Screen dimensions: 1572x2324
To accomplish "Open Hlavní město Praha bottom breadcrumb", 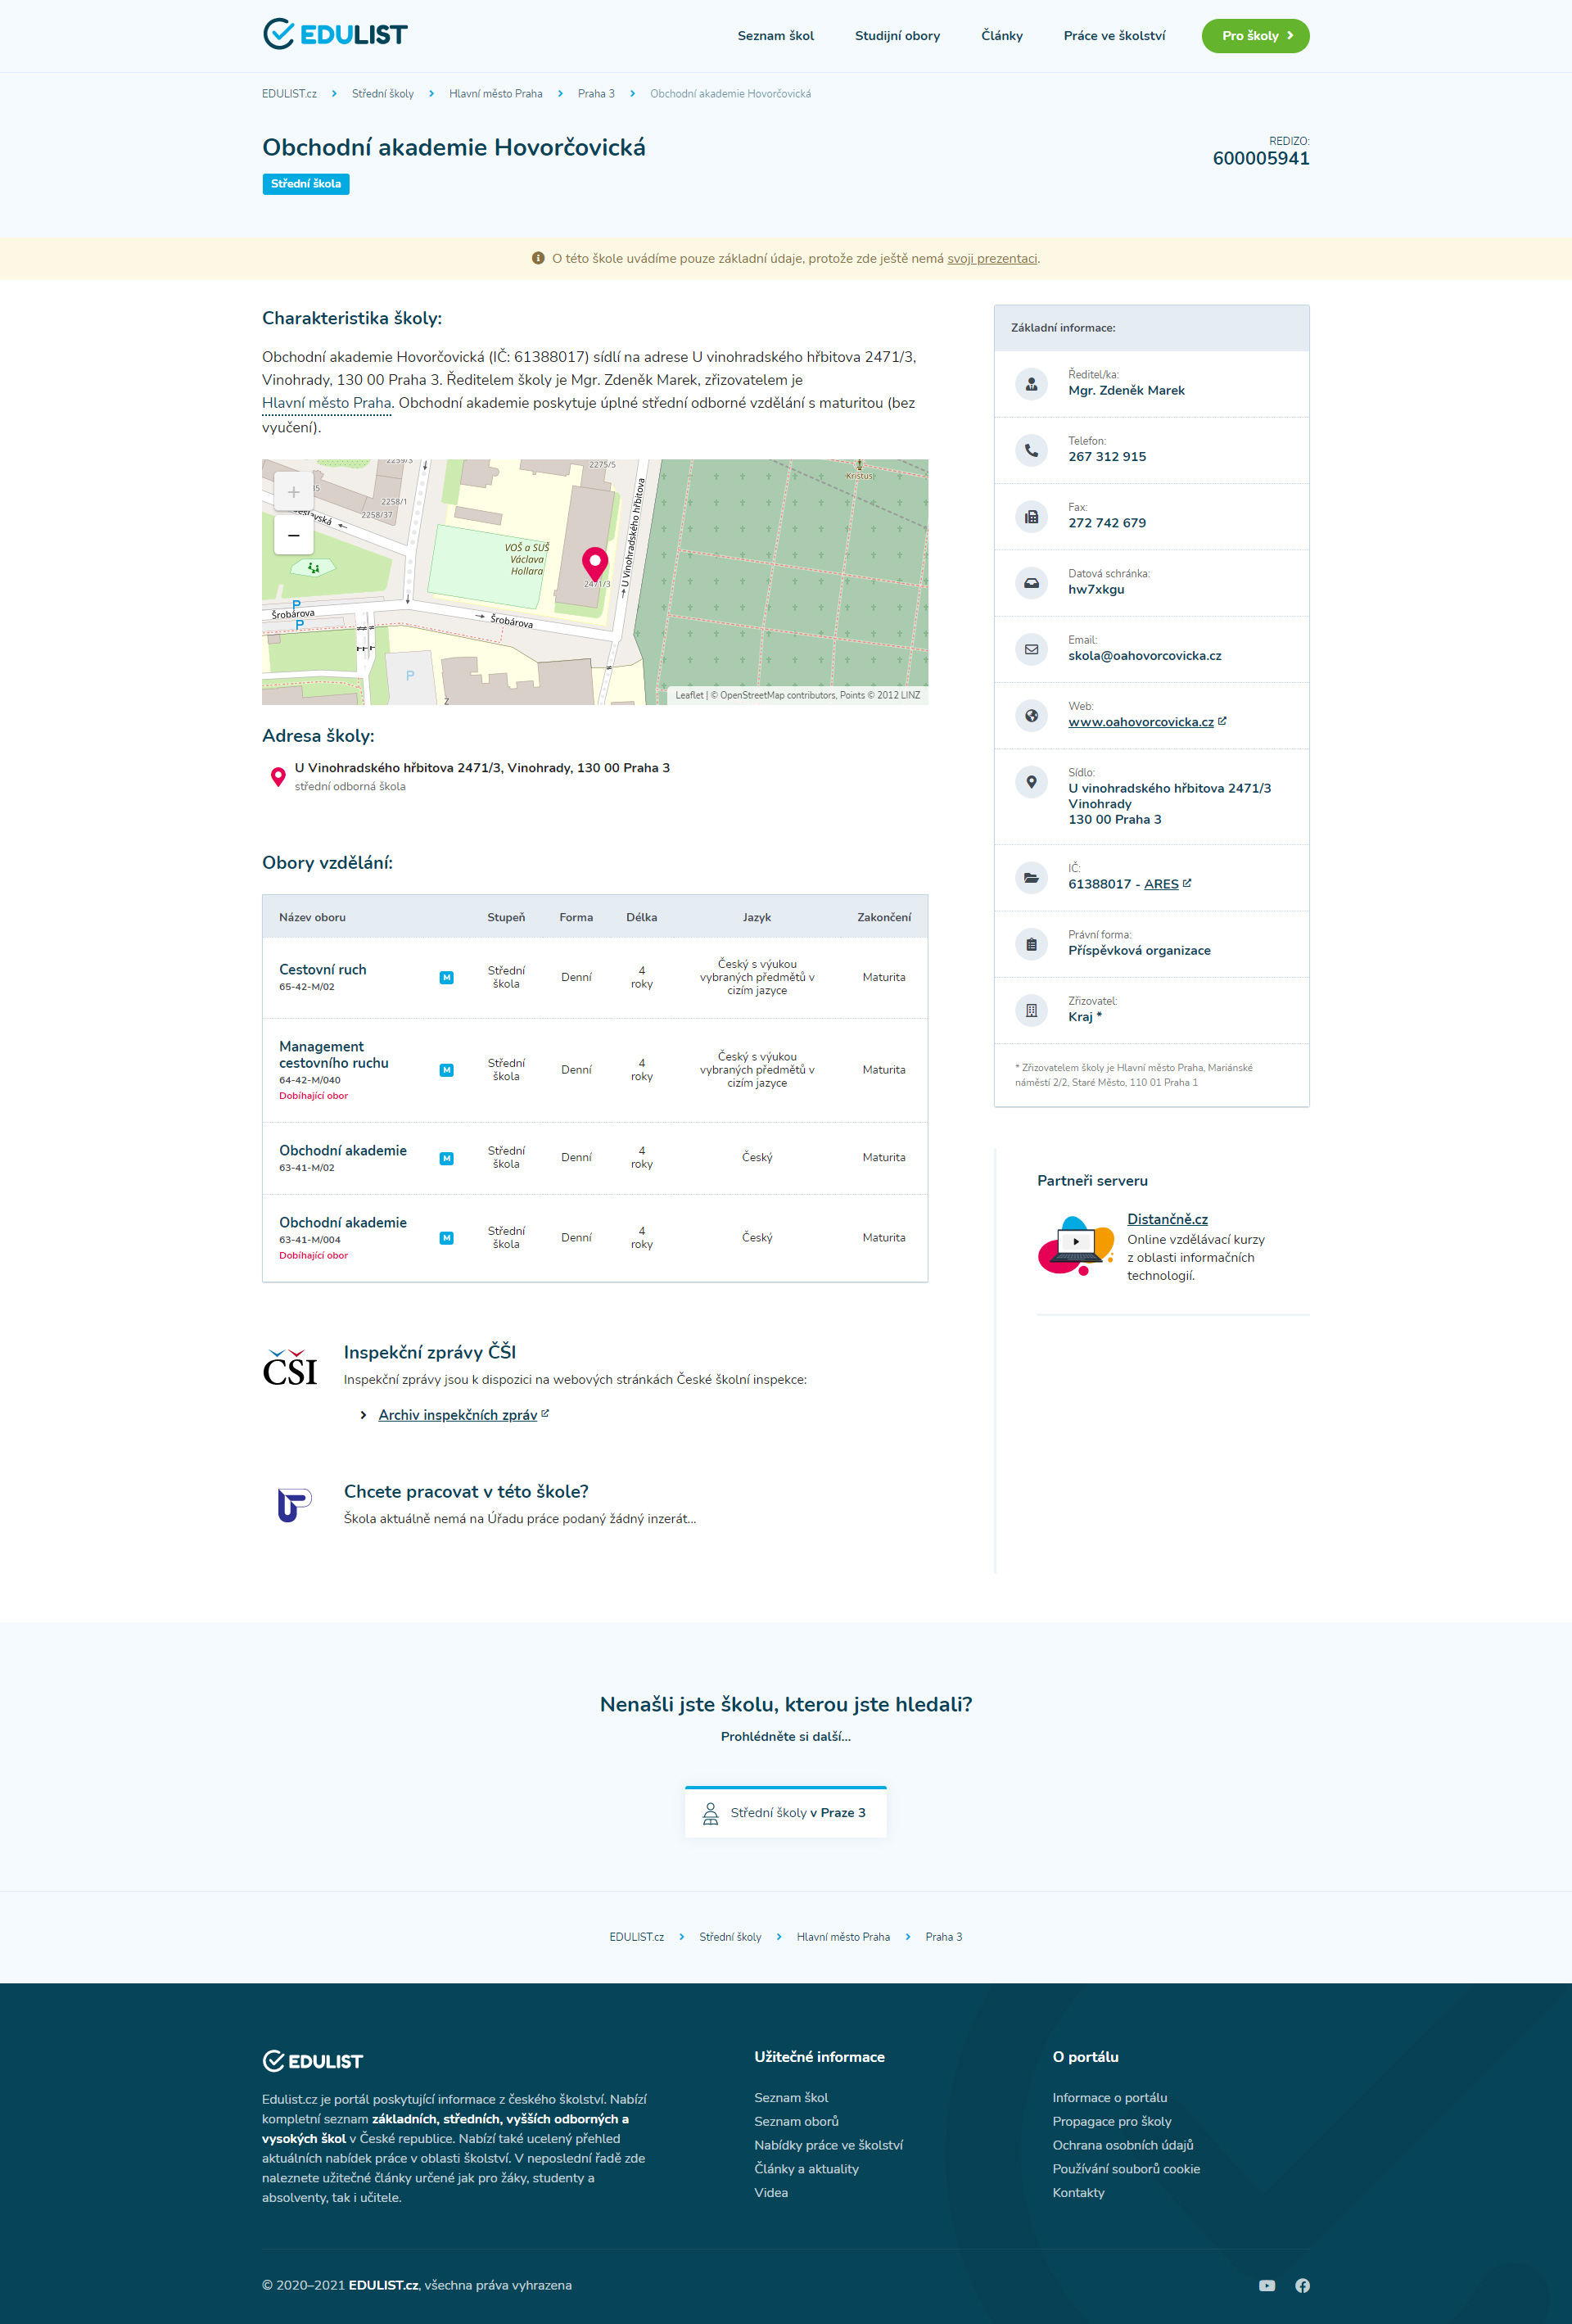I will tap(843, 1937).
